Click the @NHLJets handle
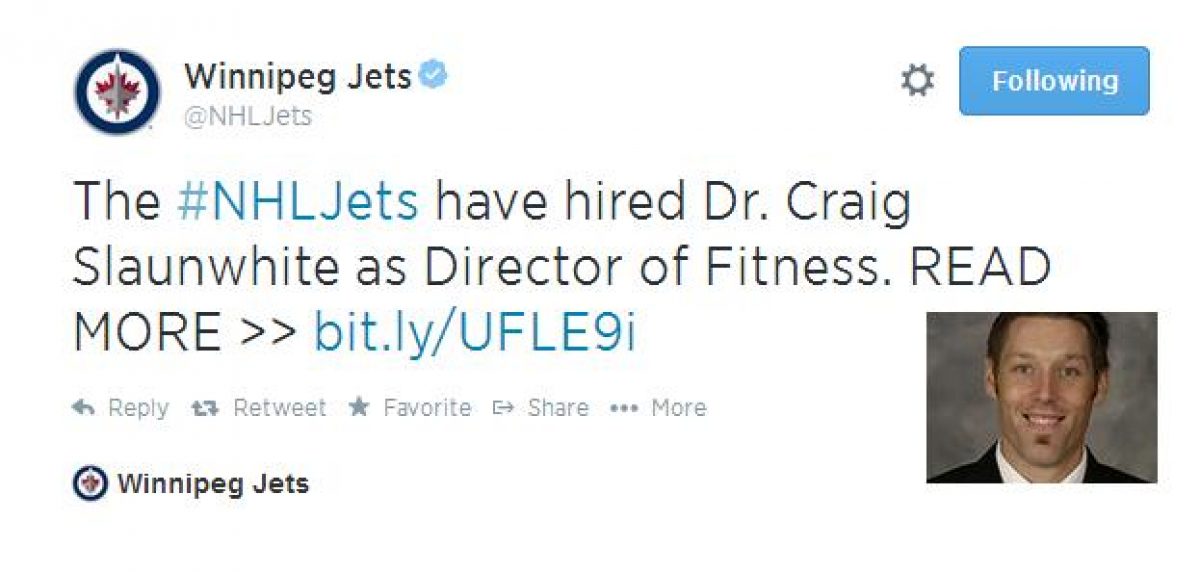Screen dimensions: 1200x572 [x=248, y=116]
